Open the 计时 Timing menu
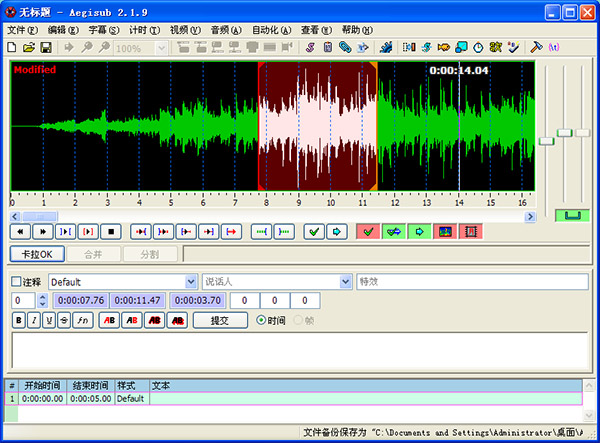Image resolution: width=600 pixels, height=443 pixels. pyautogui.click(x=144, y=30)
